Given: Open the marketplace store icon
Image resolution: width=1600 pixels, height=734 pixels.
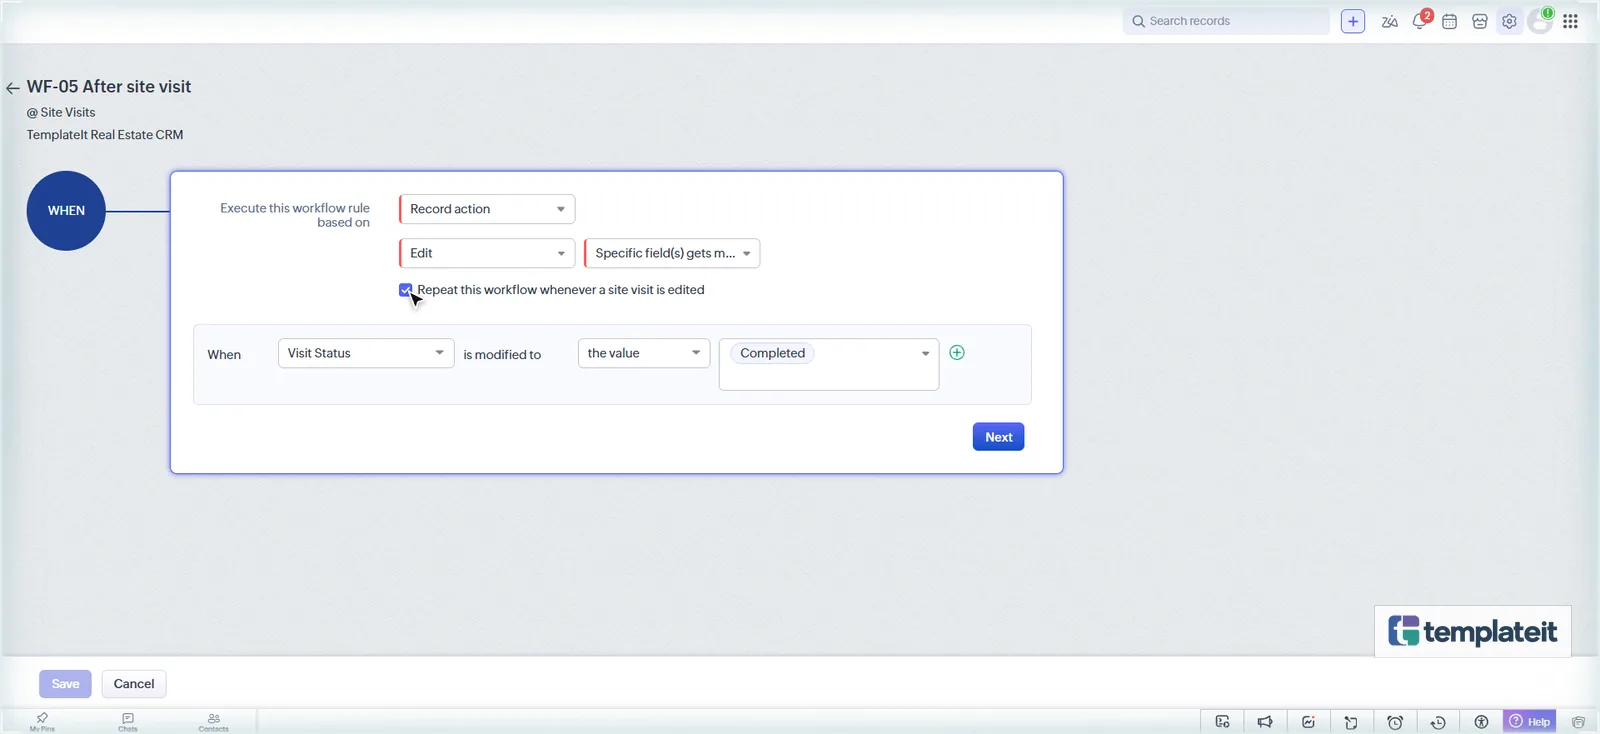Looking at the screenshot, I should tap(1480, 21).
